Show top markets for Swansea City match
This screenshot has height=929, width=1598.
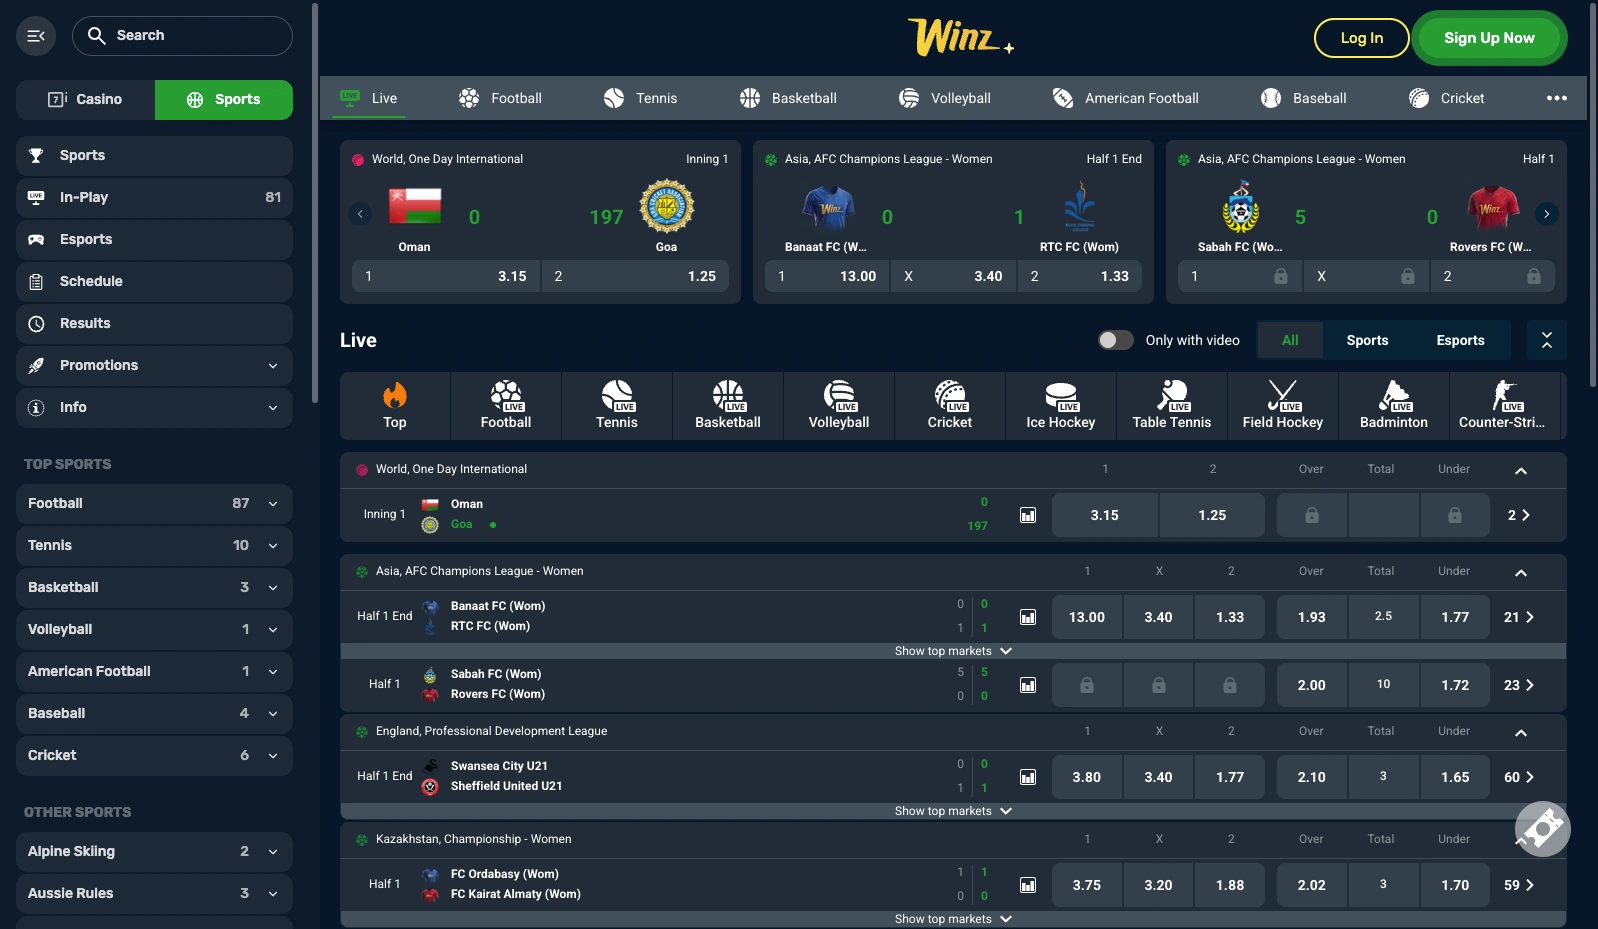(x=953, y=811)
